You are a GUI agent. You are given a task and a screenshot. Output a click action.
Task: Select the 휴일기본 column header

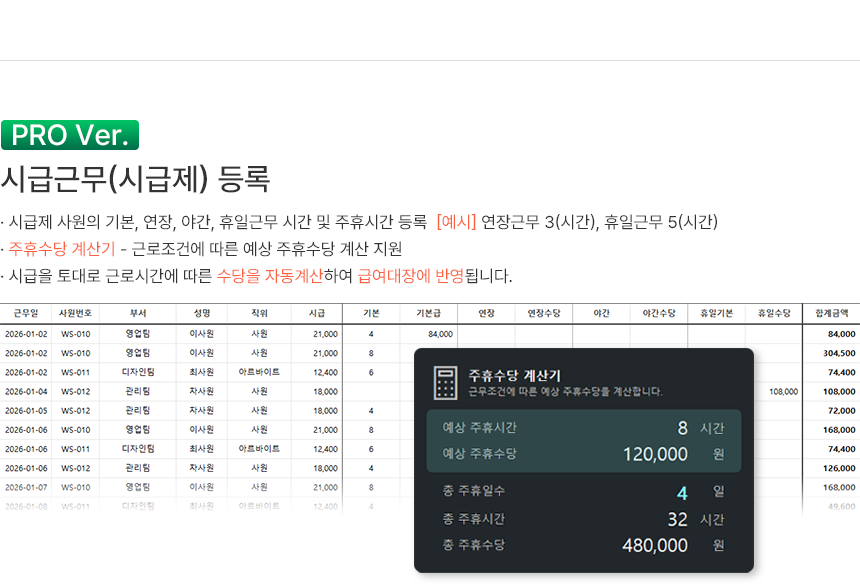716,314
